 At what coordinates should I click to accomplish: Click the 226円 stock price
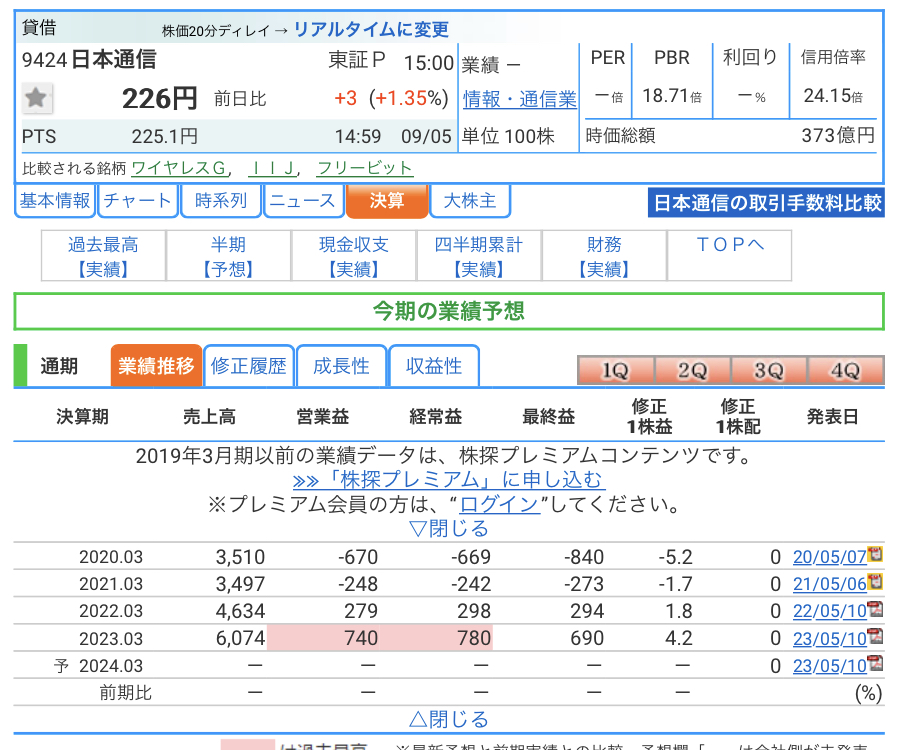coord(160,99)
